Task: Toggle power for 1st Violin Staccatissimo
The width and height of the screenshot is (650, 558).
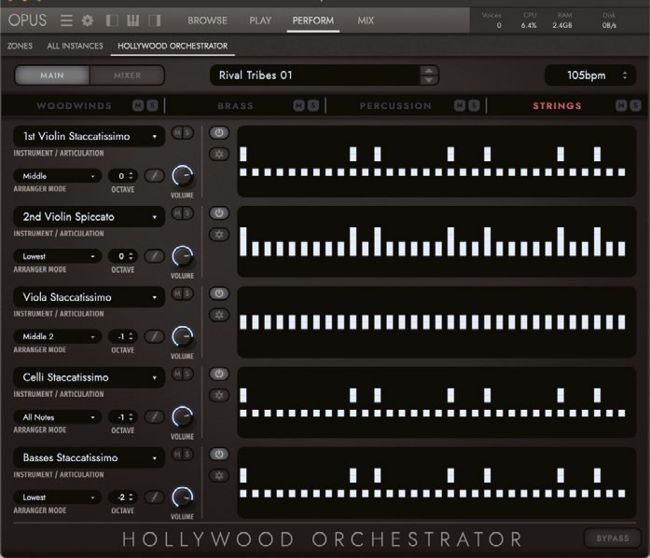Action: click(x=219, y=133)
